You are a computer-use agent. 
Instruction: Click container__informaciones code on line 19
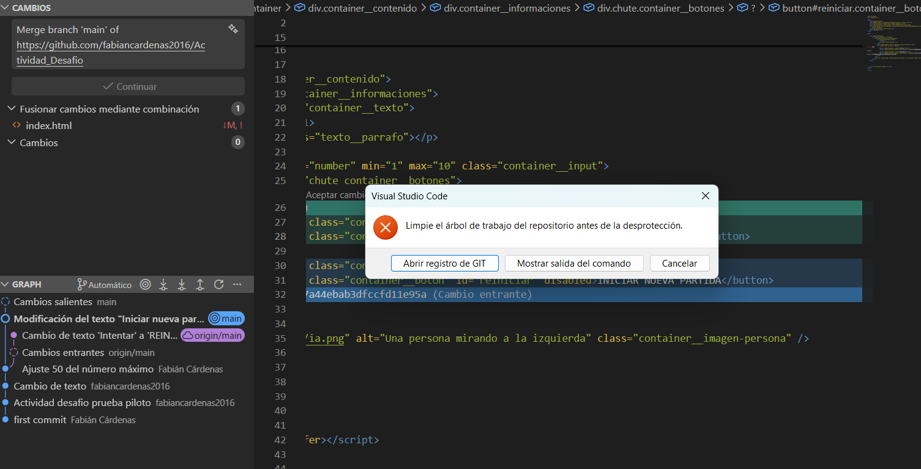pos(372,93)
